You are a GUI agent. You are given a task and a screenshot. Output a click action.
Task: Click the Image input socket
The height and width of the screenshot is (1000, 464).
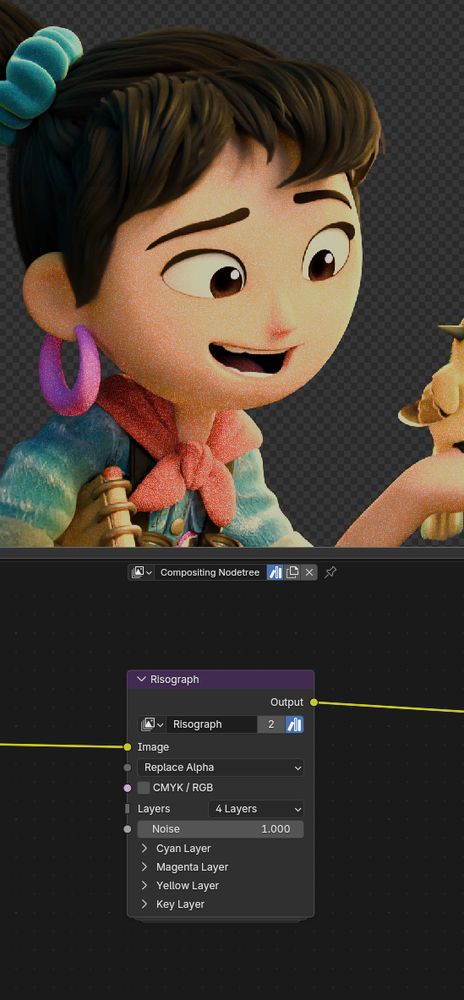click(127, 747)
